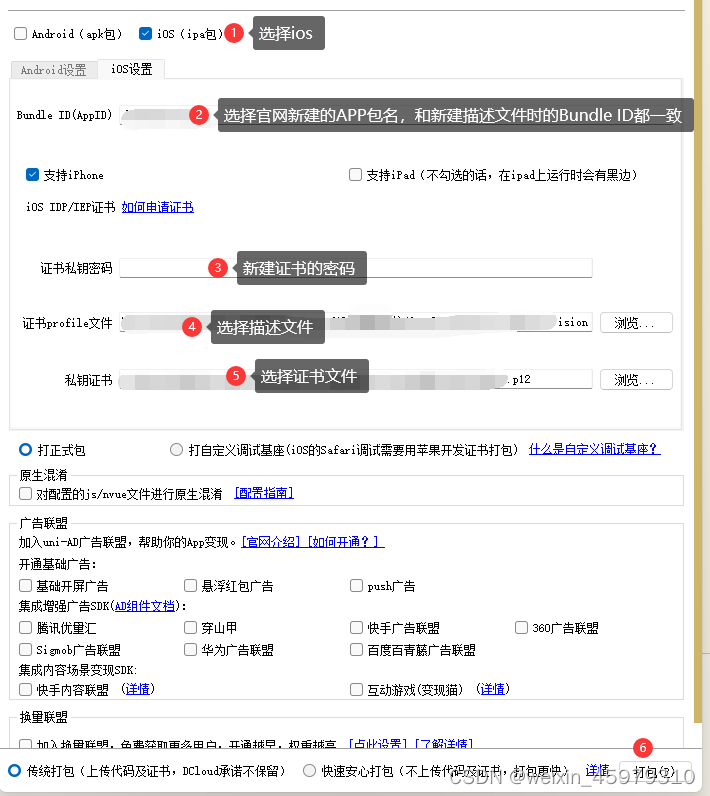This screenshot has height=796, width=710.
Task: Enable the 360广告联盟 checkbox
Action: [x=521, y=628]
